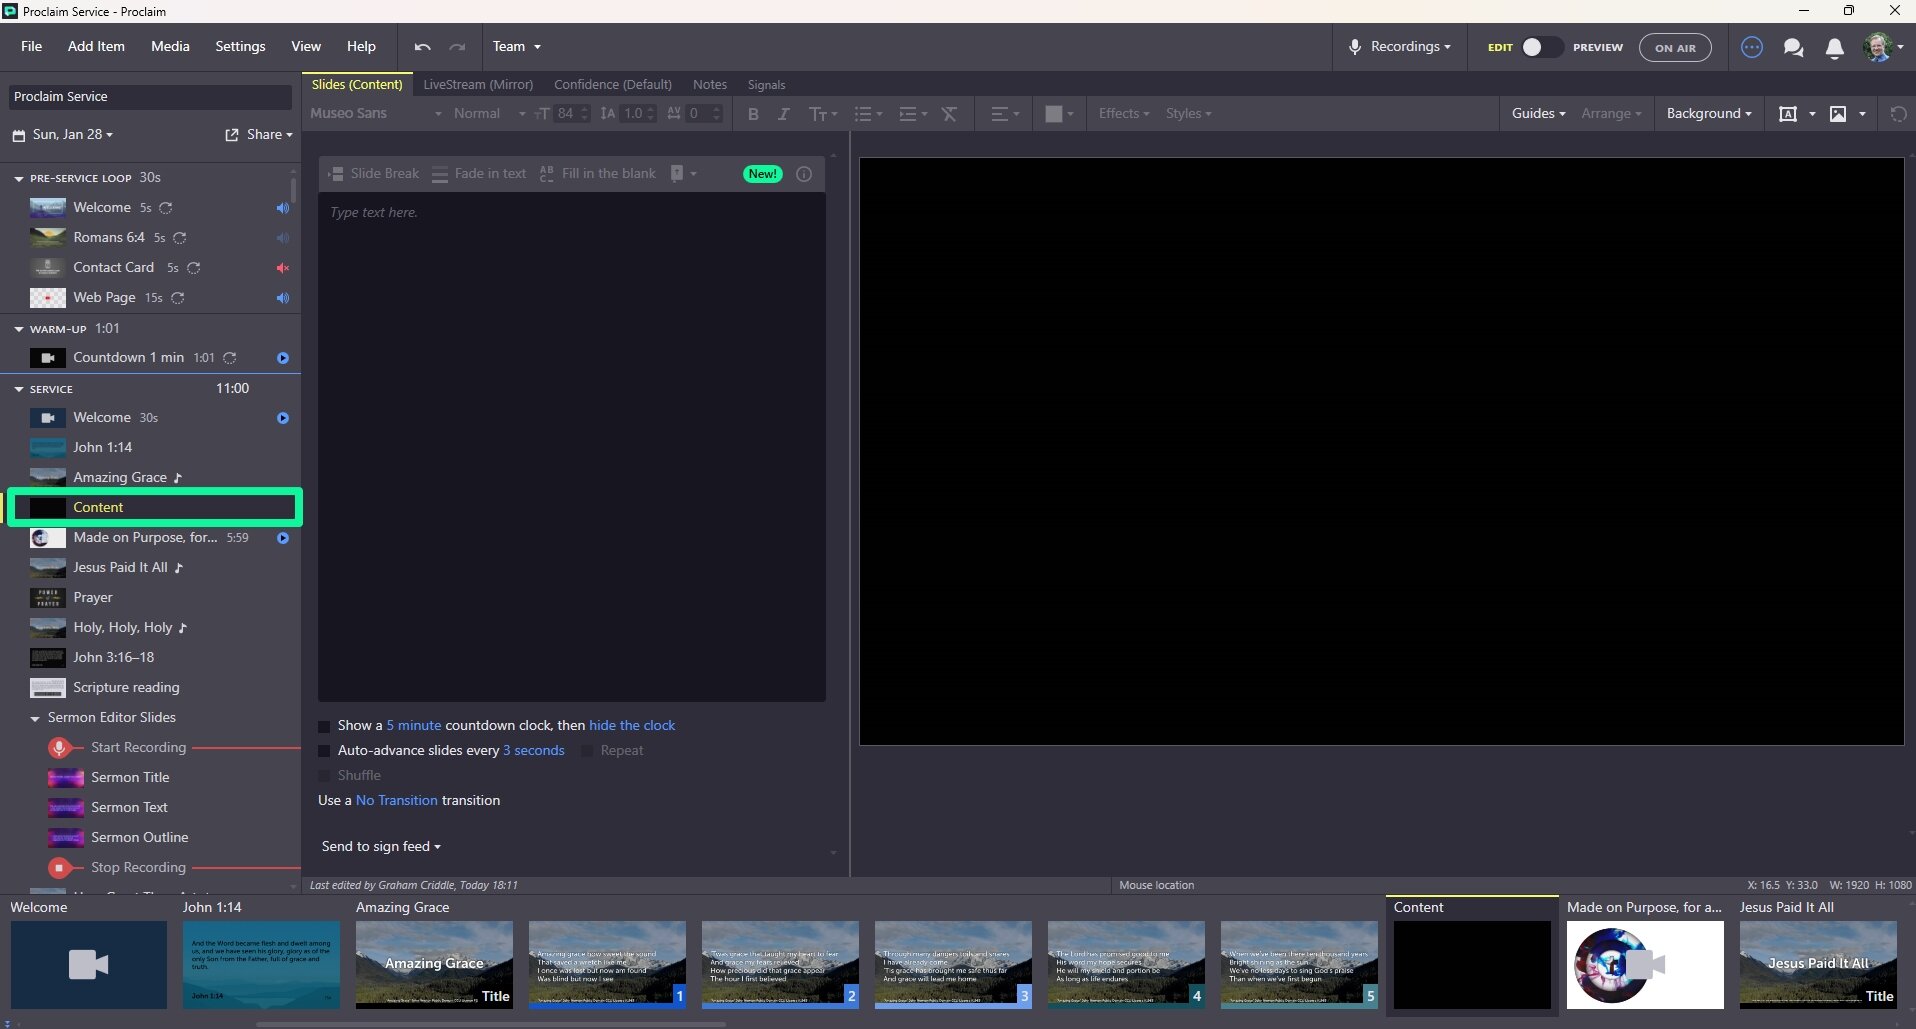The height and width of the screenshot is (1029, 1916).
Task: Click the image insert icon on toolbar
Action: pos(1838,113)
